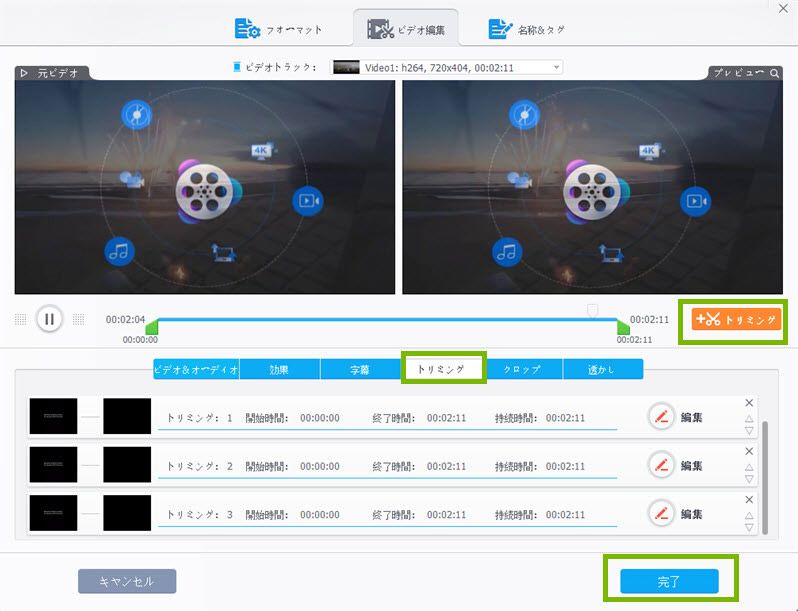Edit trimming clip 3 with pencil icon
This screenshot has height=611, width=798.
(x=660, y=514)
